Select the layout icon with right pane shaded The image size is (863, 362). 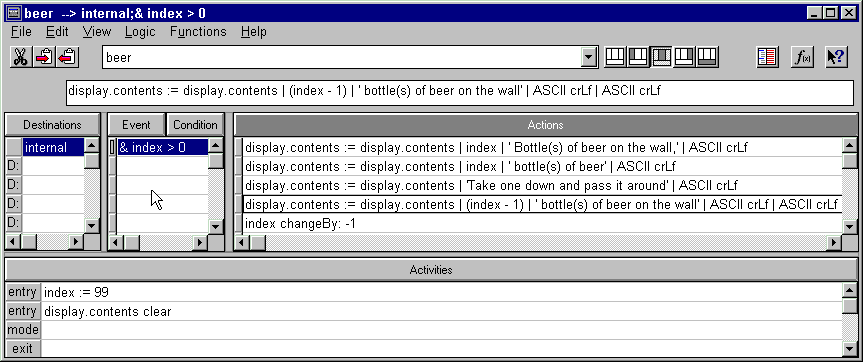[x=684, y=57]
